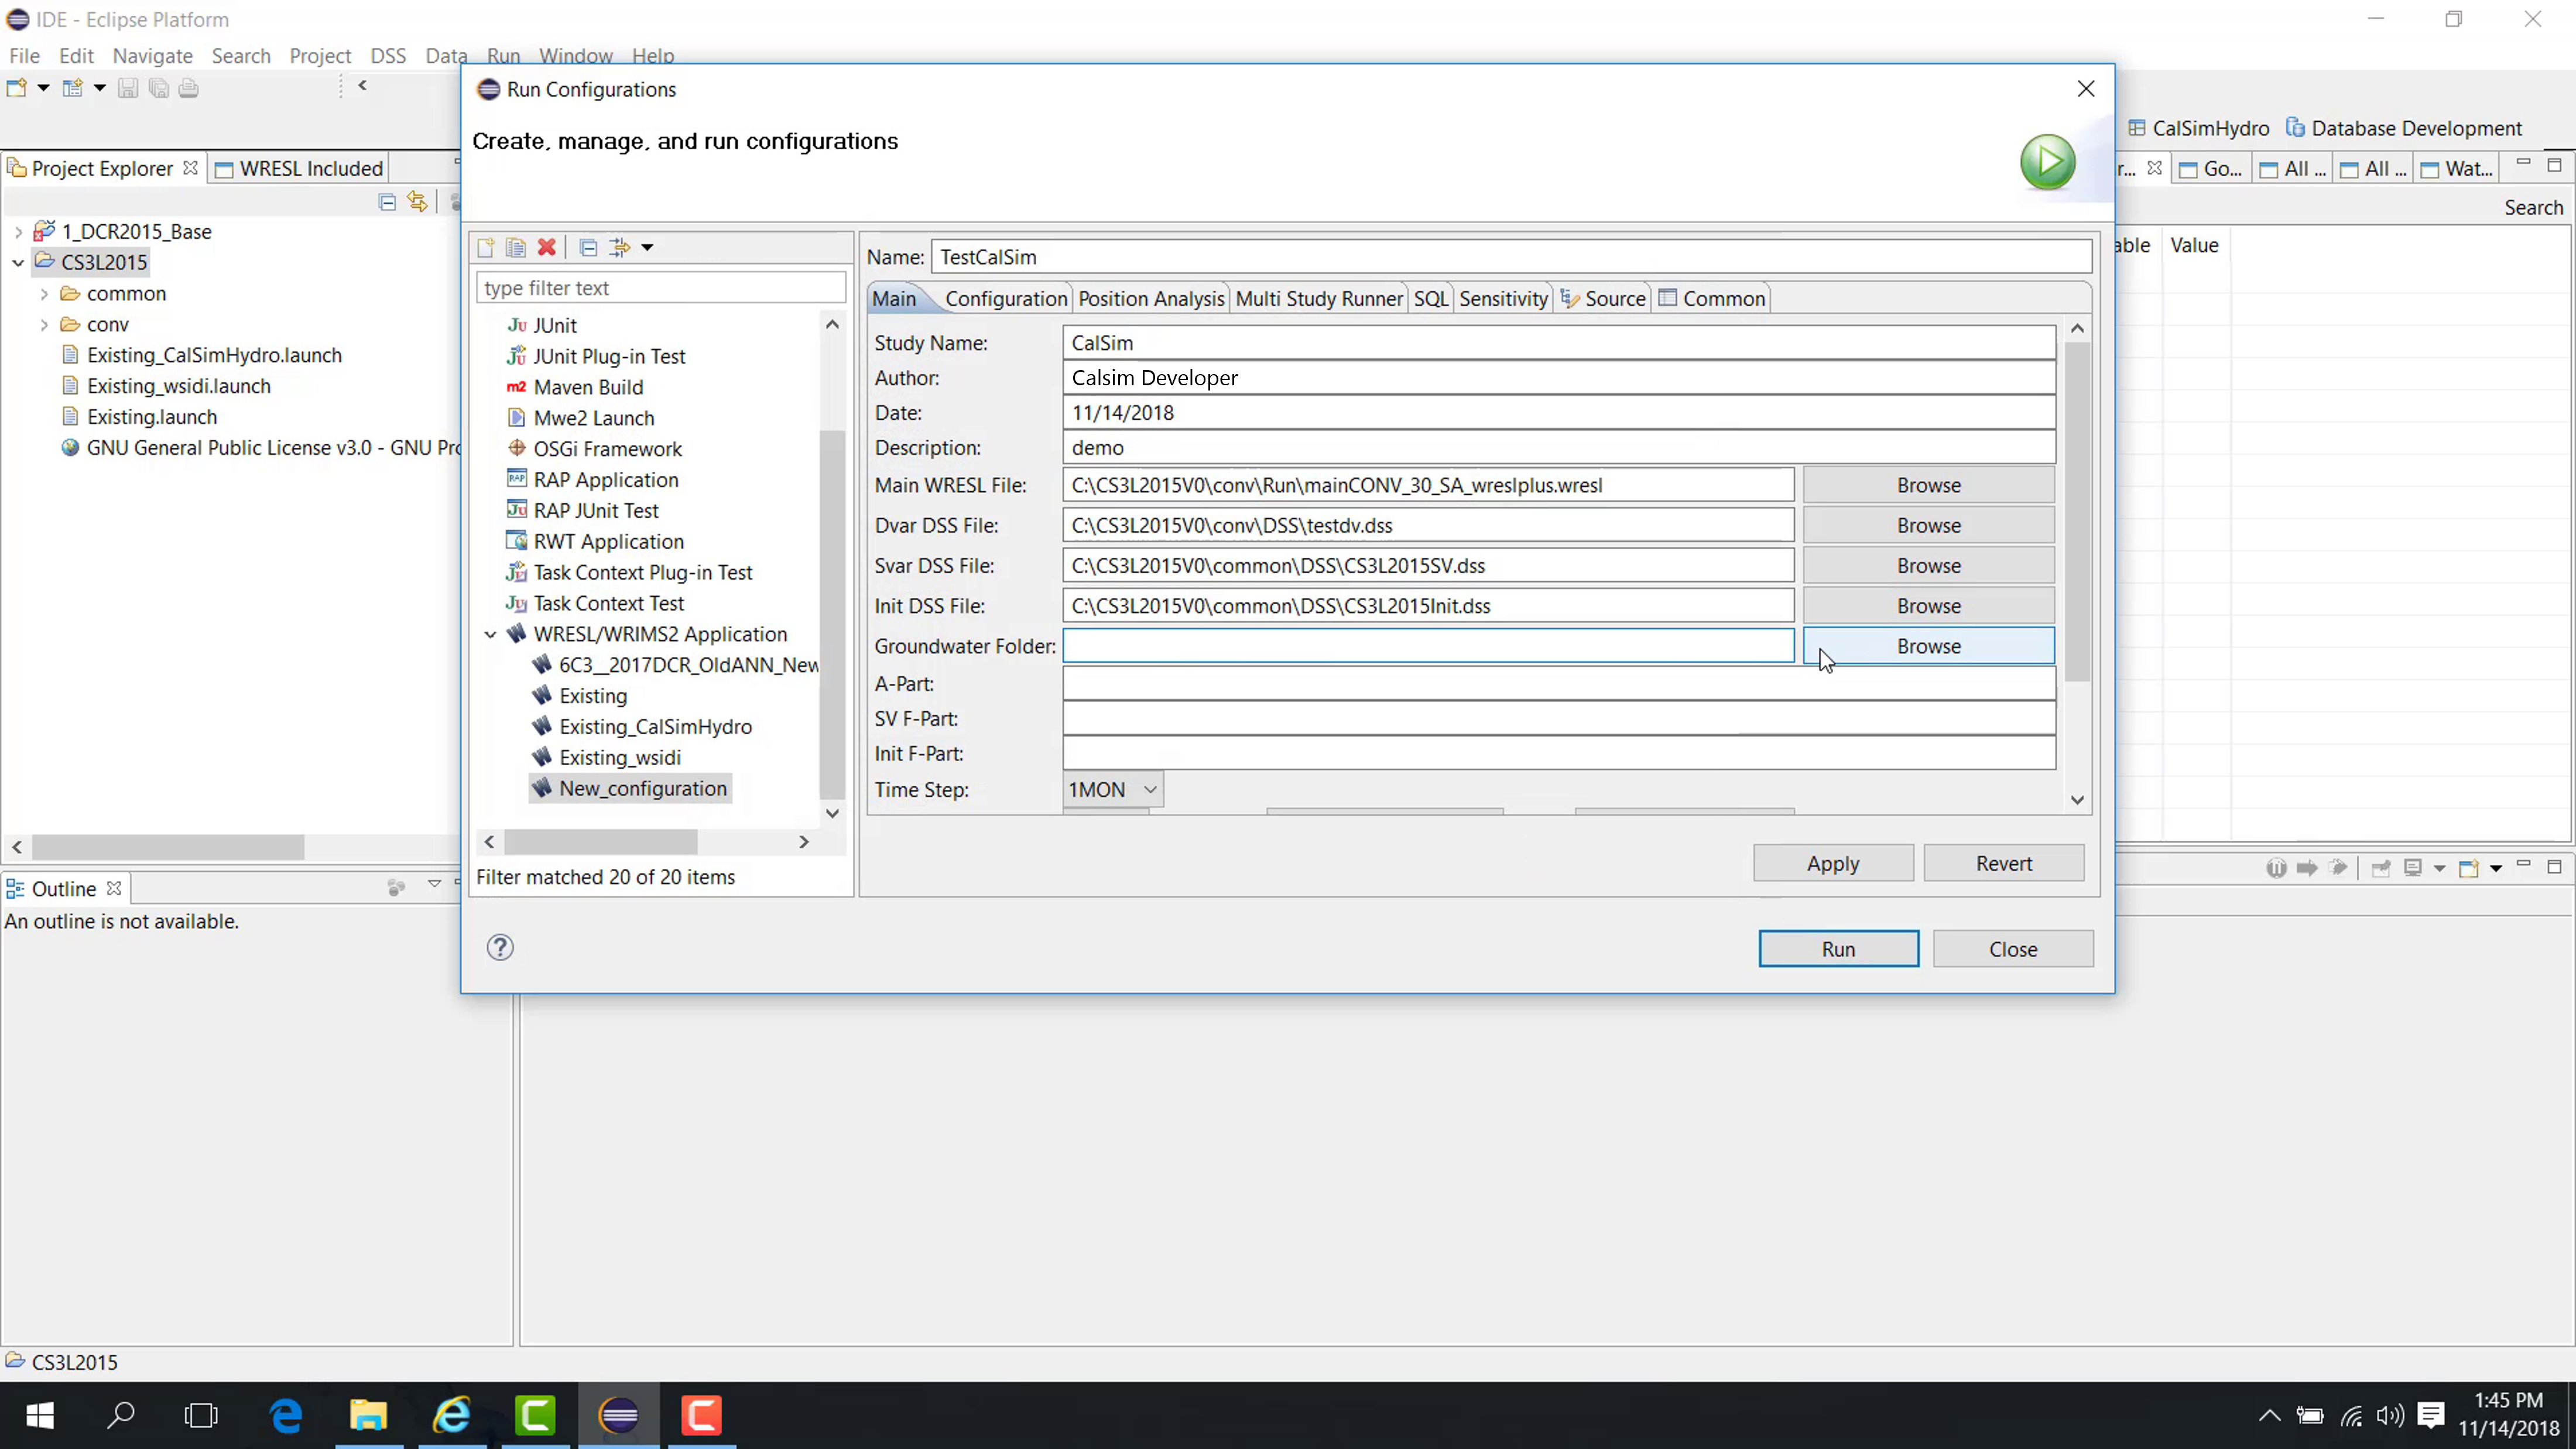This screenshot has width=2576, height=1449.
Task: Switch to the SQL tab
Action: 1431,298
